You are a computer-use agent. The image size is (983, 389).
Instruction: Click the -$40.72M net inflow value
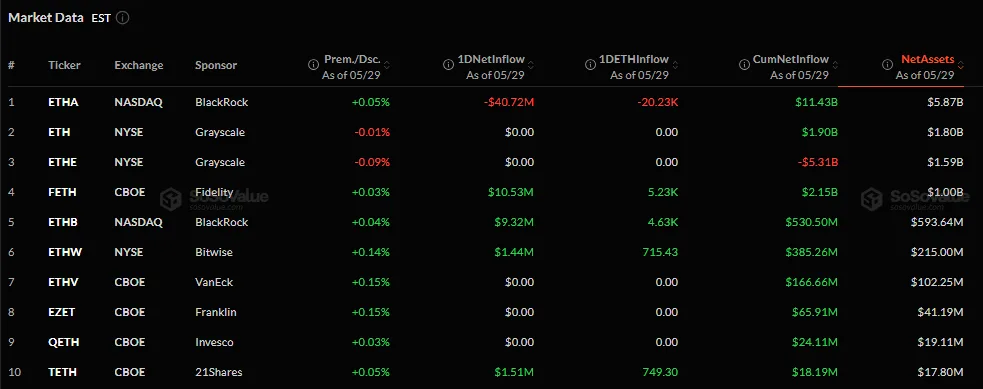(x=508, y=102)
